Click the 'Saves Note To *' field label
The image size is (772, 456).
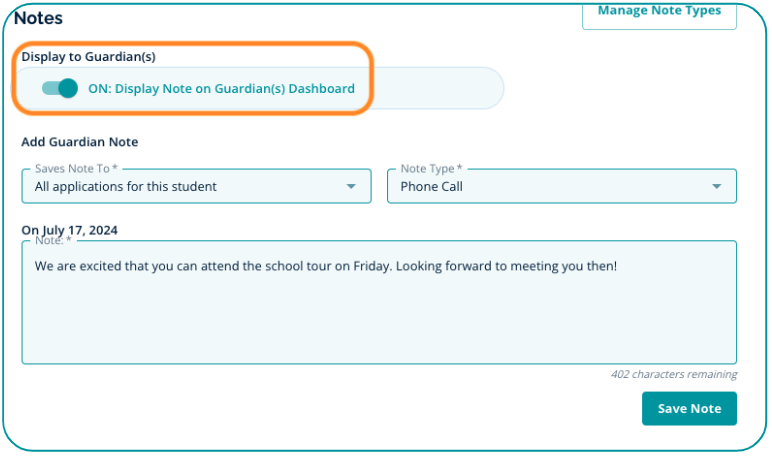(73, 170)
